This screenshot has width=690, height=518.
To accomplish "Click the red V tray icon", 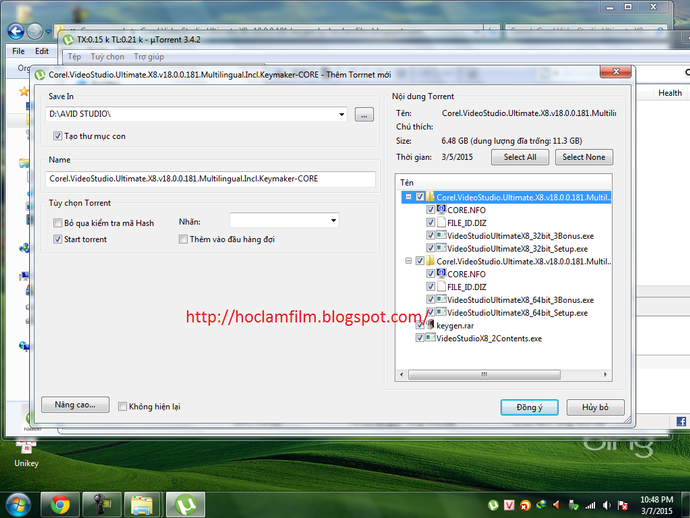I will pos(509,505).
